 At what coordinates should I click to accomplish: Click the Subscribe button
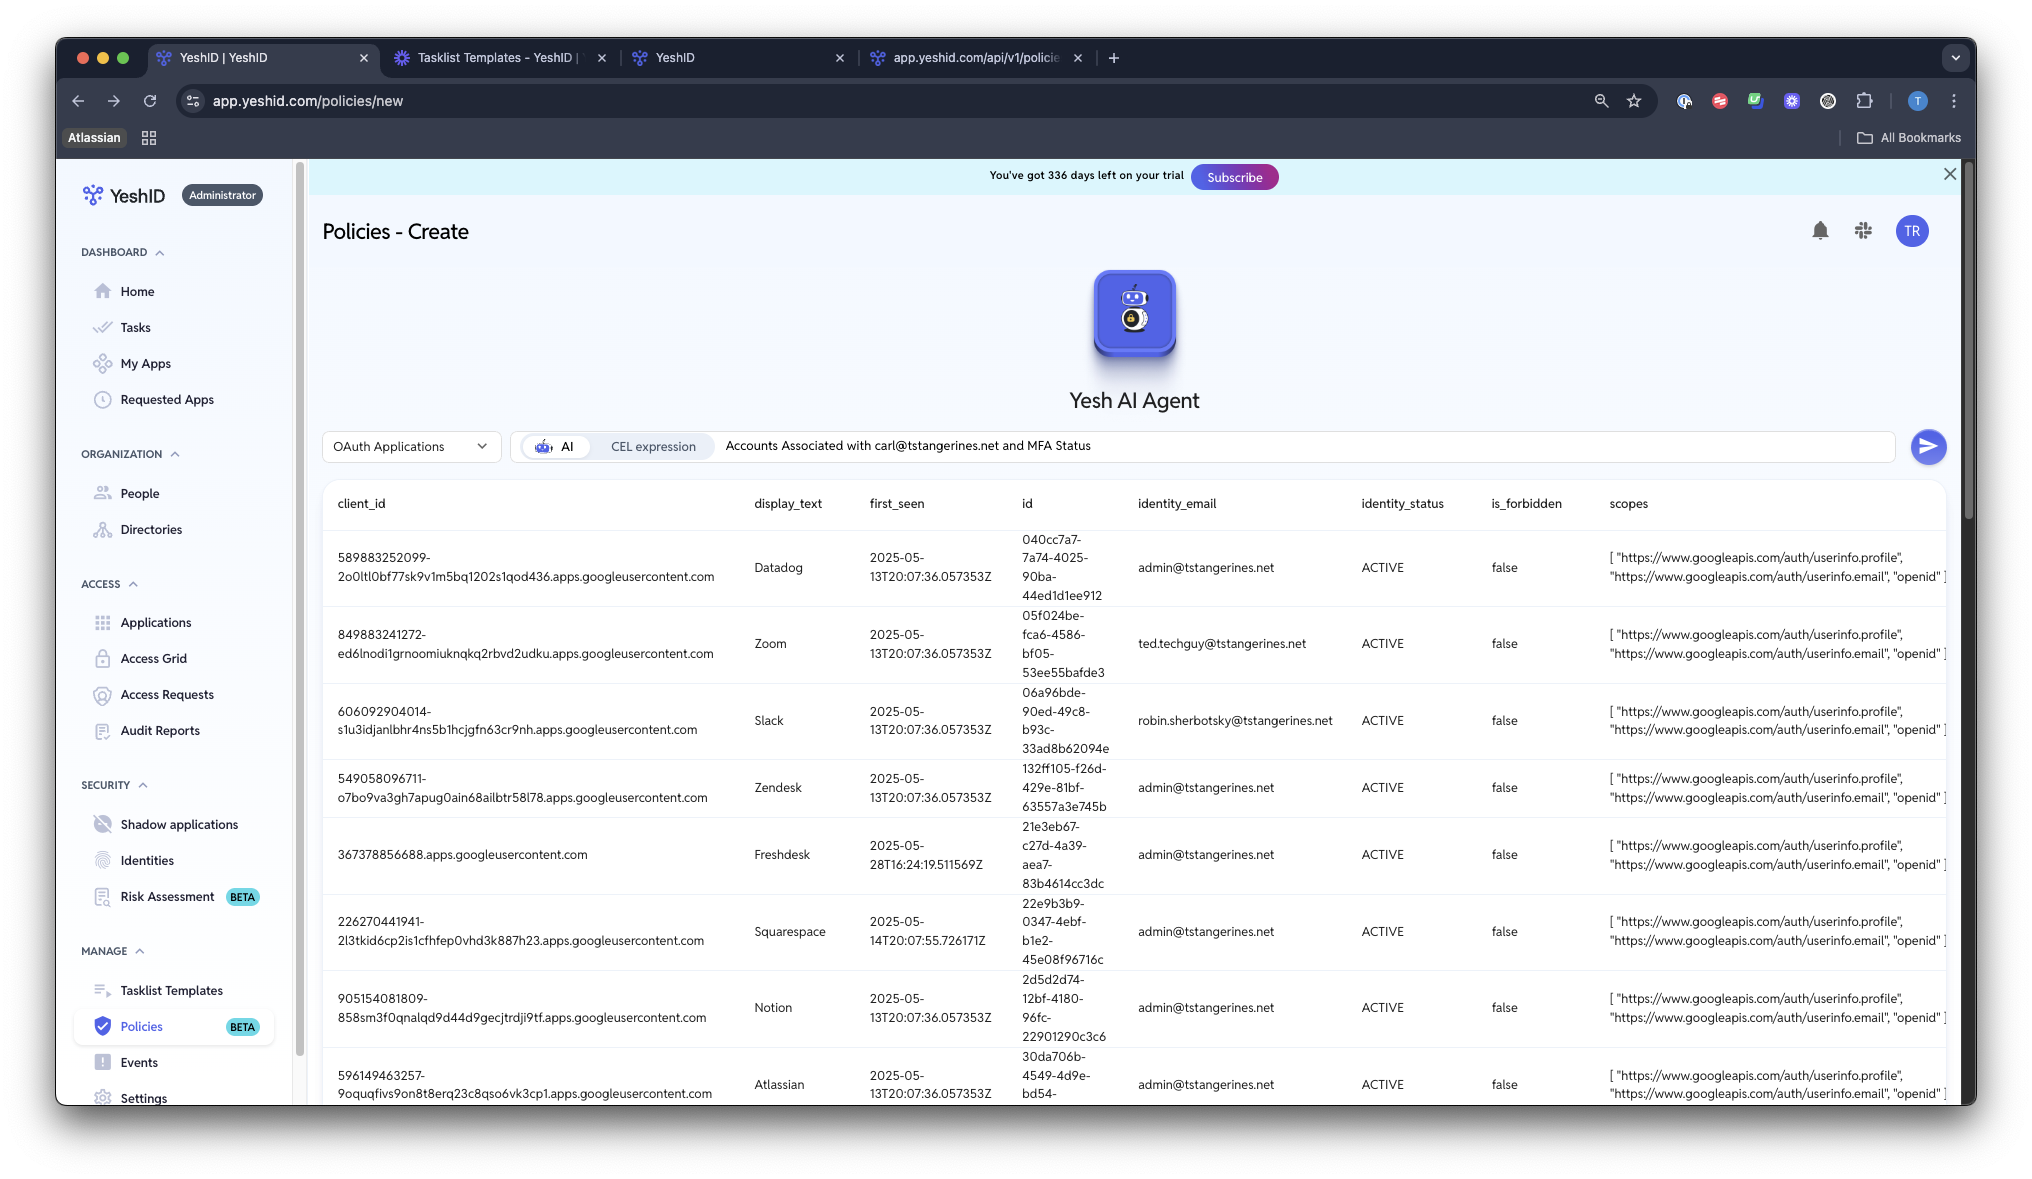click(1234, 177)
